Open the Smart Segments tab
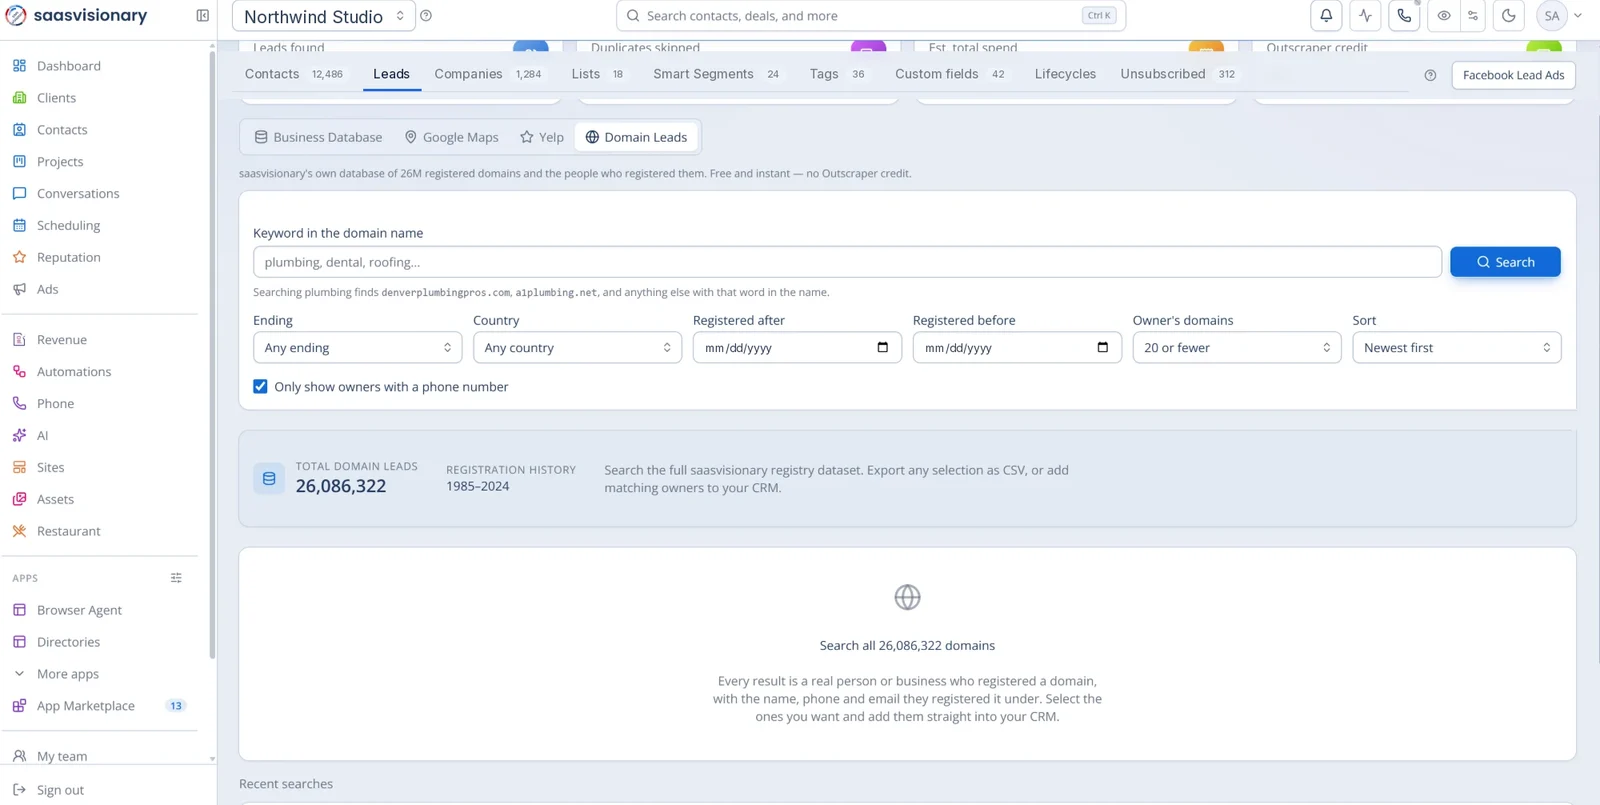1600x805 pixels. pyautogui.click(x=716, y=74)
